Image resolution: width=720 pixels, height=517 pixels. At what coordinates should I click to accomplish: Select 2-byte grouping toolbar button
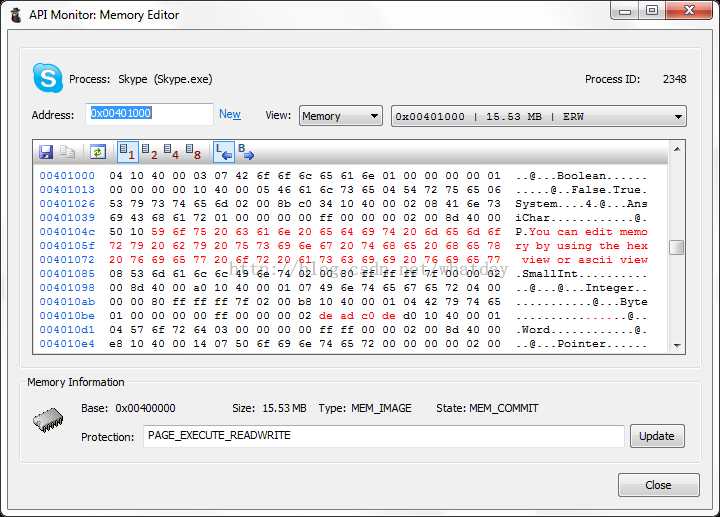point(150,152)
